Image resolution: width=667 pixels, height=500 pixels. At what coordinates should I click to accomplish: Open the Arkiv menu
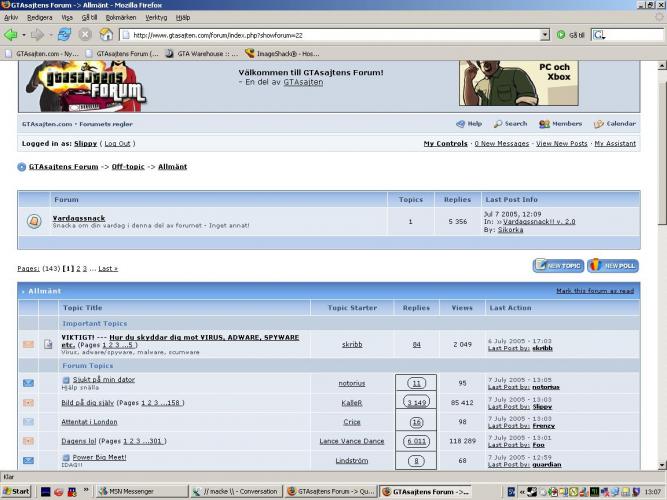pos(11,17)
